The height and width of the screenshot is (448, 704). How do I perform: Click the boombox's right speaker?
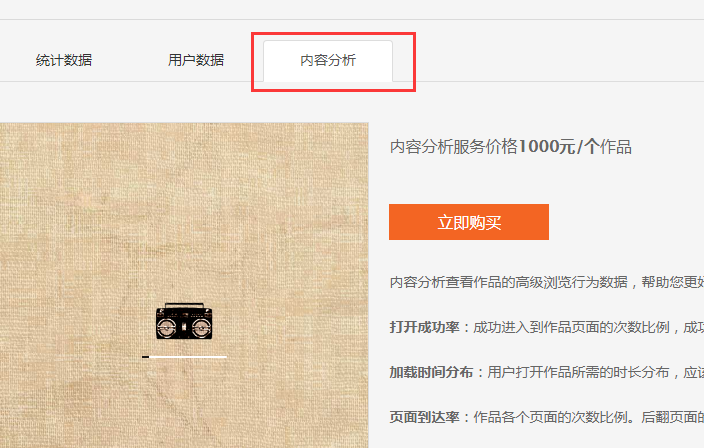pos(202,328)
